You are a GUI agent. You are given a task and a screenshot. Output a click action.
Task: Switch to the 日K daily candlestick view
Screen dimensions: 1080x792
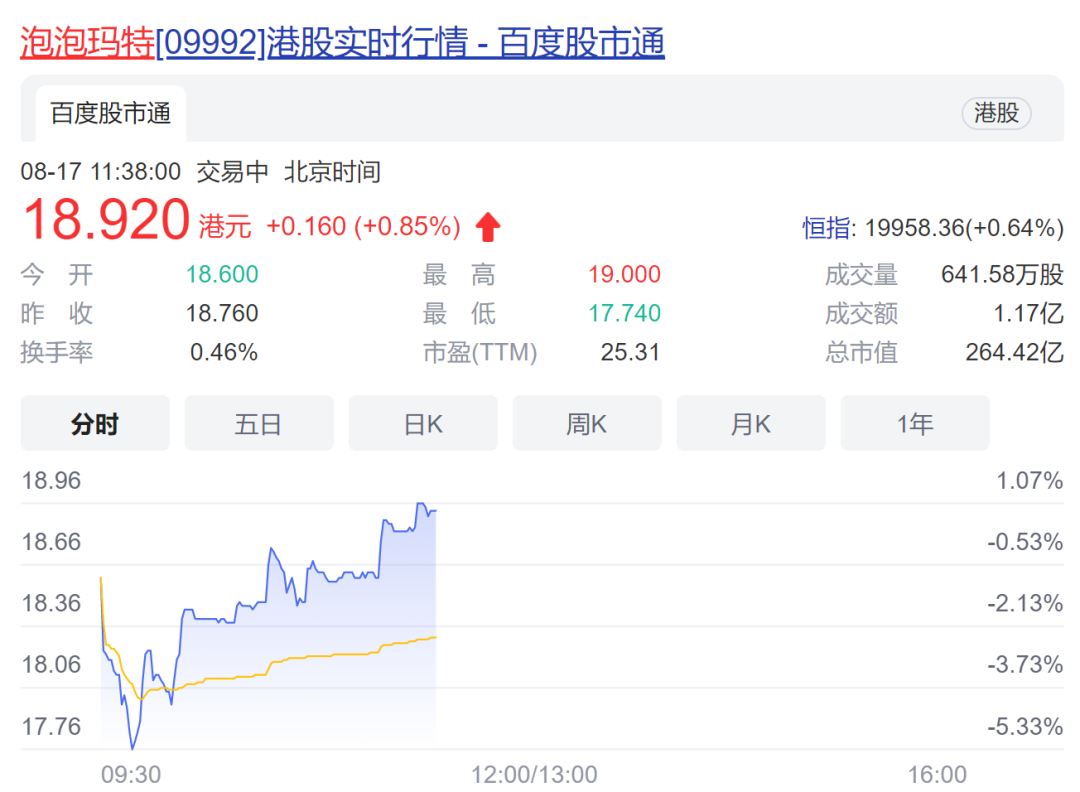coord(423,424)
